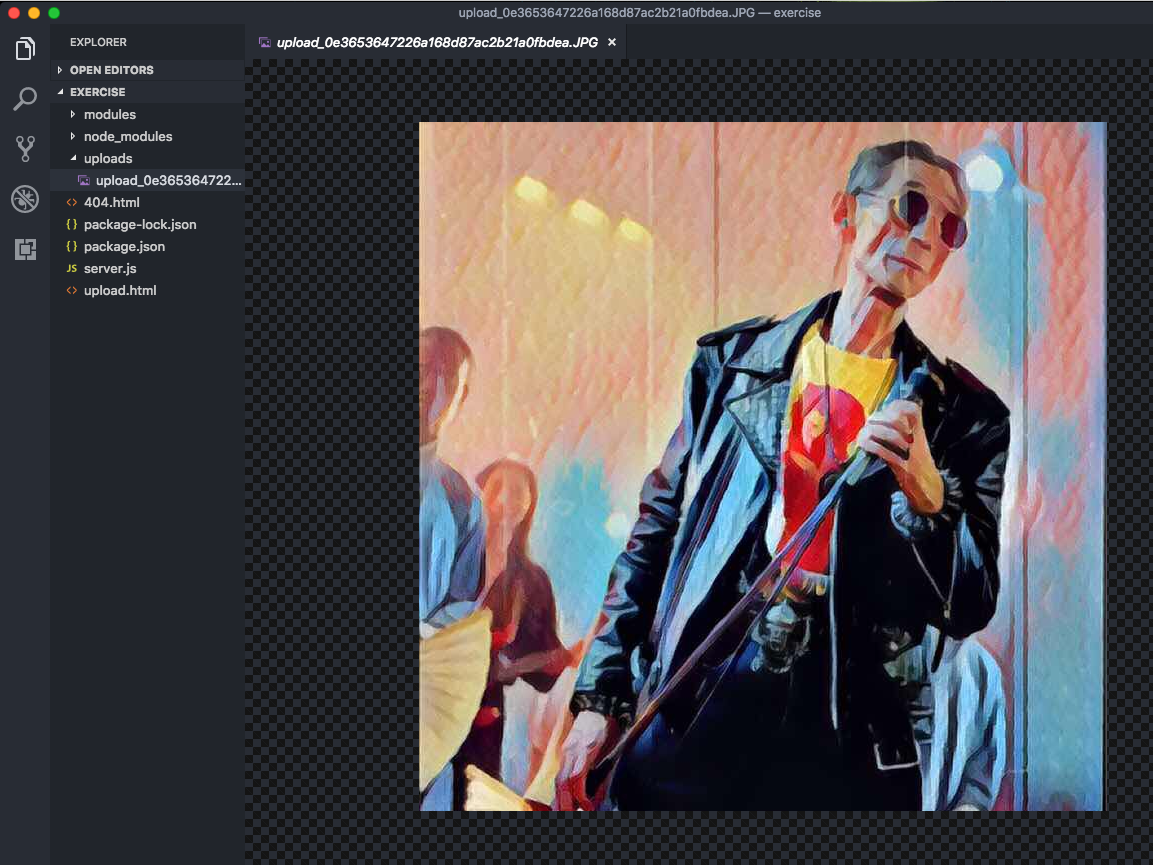
Task: Open the Extensions view icon
Action: pyautogui.click(x=25, y=249)
